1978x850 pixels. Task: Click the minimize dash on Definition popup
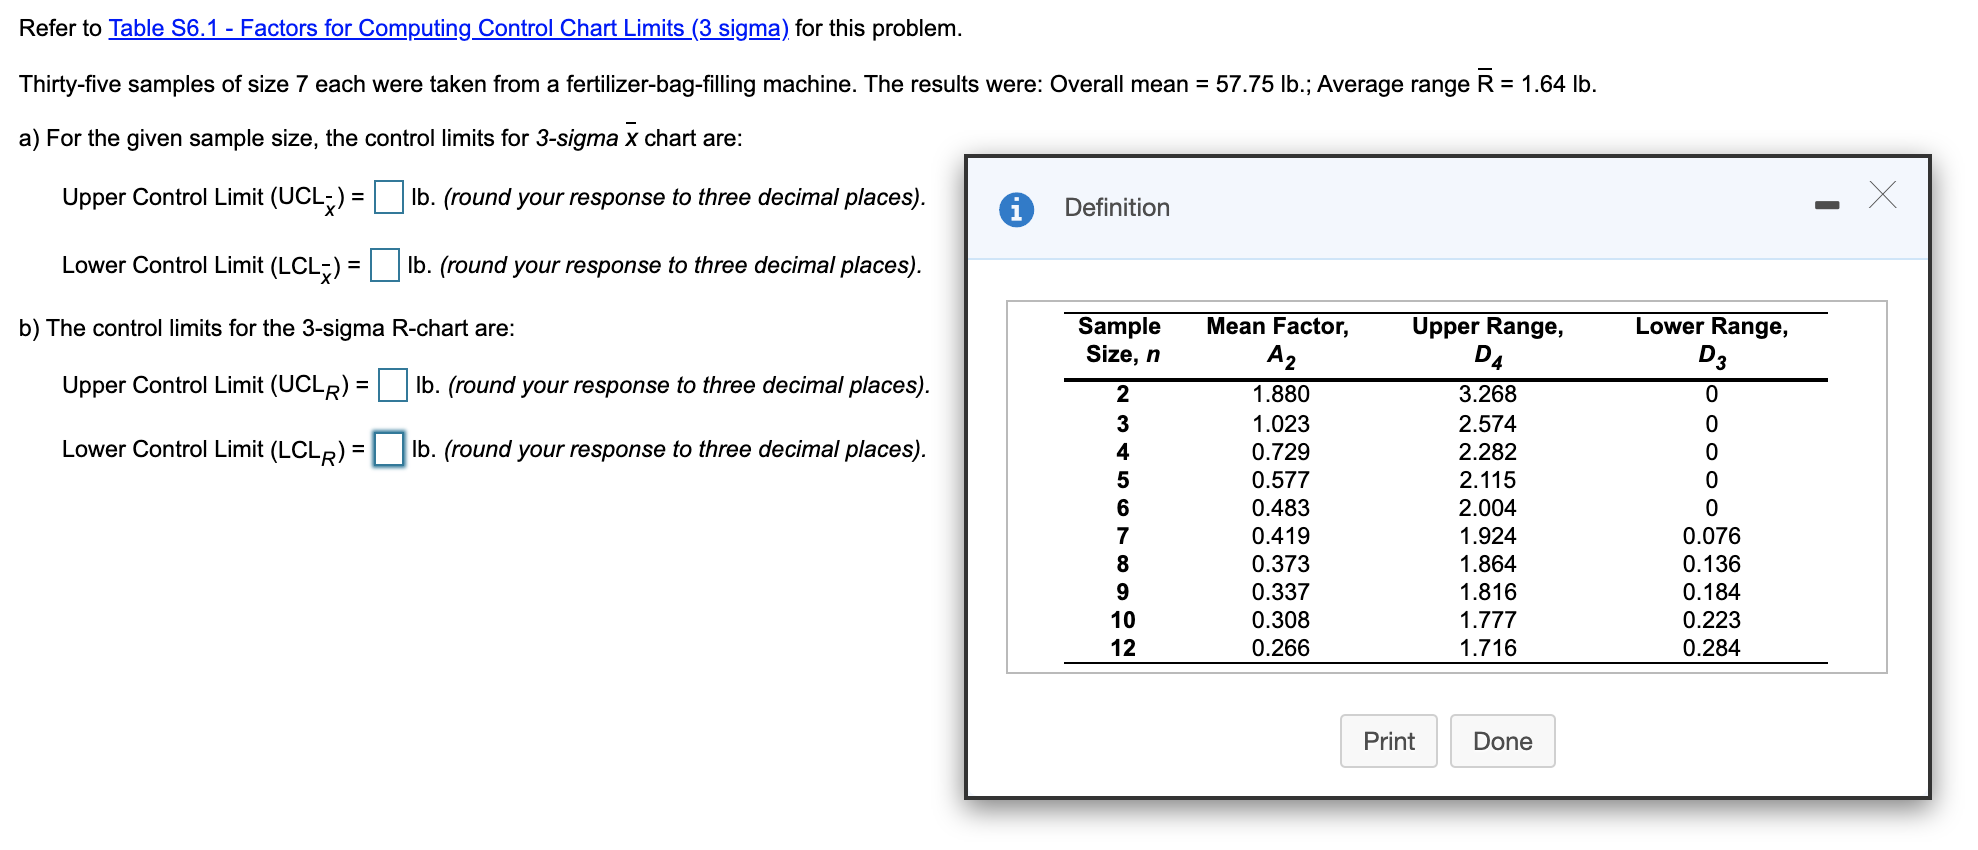pyautogui.click(x=1827, y=203)
